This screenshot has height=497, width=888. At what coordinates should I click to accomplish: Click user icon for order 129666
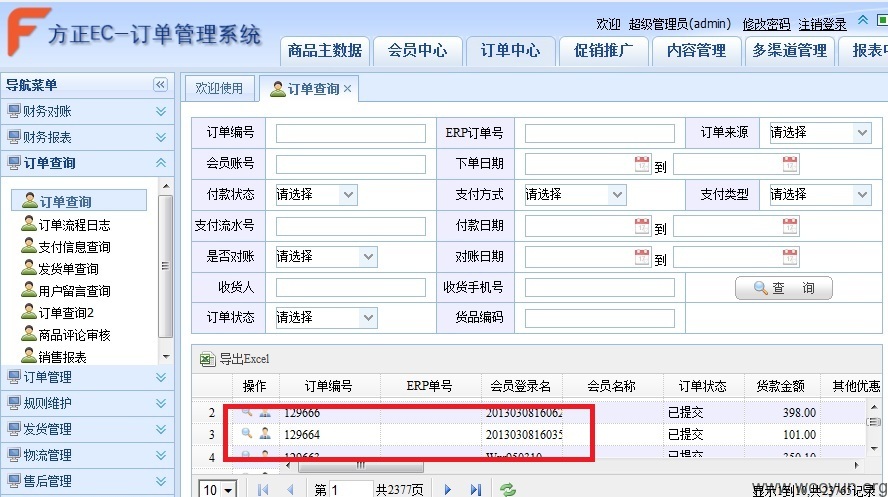(264, 412)
